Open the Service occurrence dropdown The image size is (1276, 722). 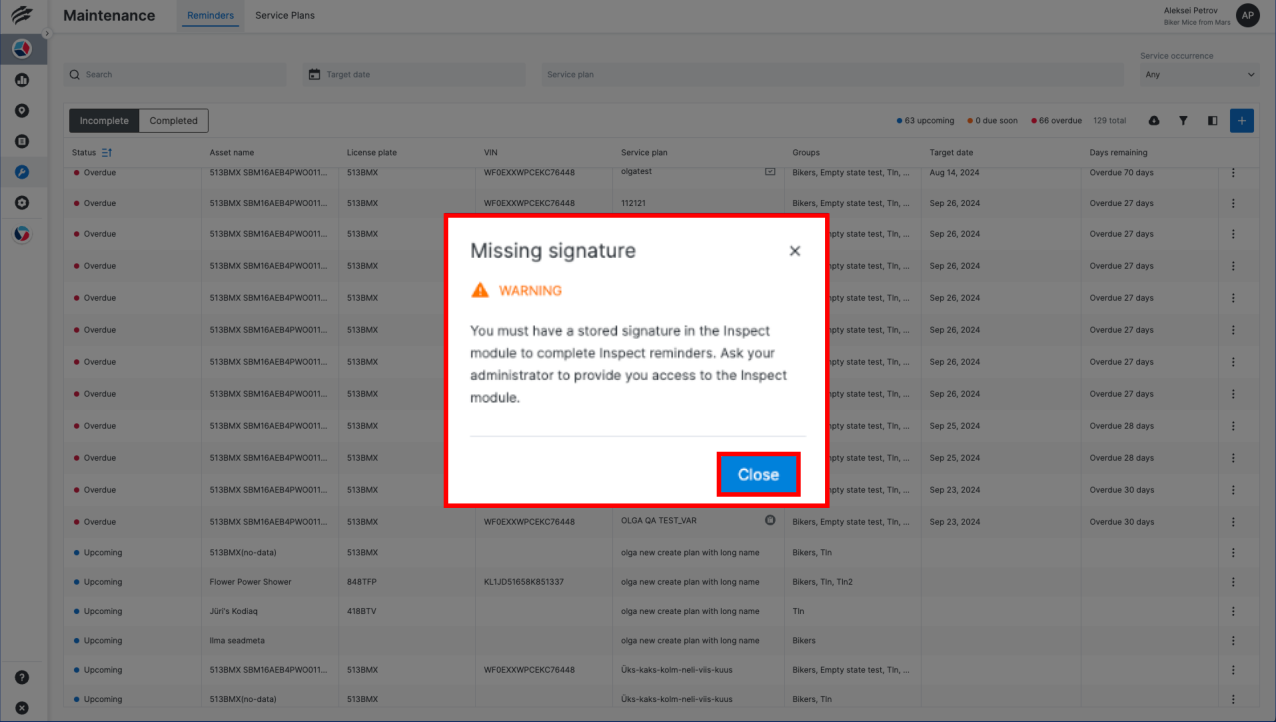pyautogui.click(x=1199, y=74)
